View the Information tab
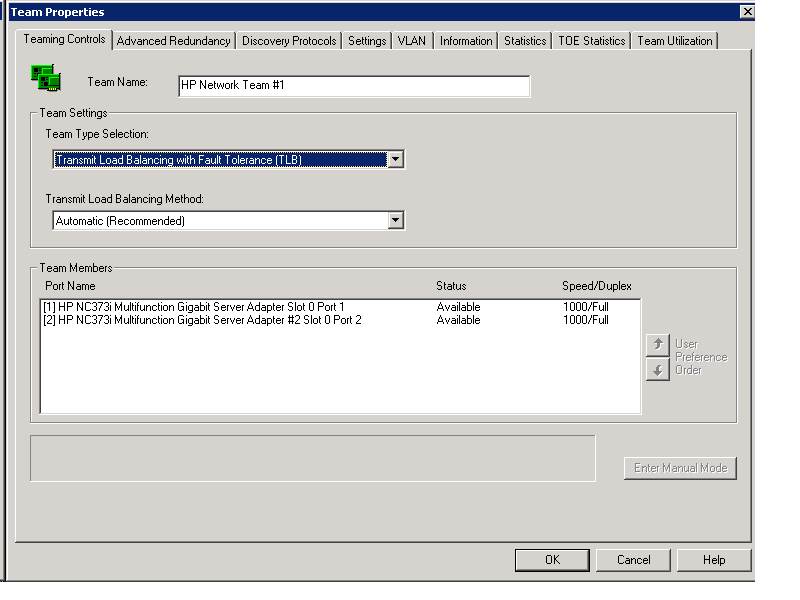 click(x=466, y=41)
